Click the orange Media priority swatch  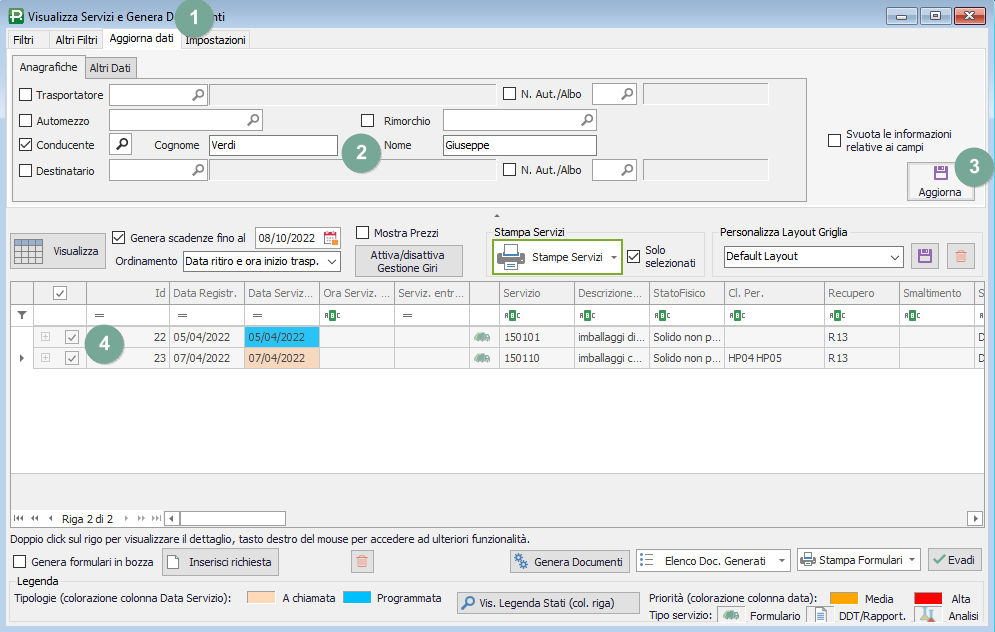tap(844, 598)
